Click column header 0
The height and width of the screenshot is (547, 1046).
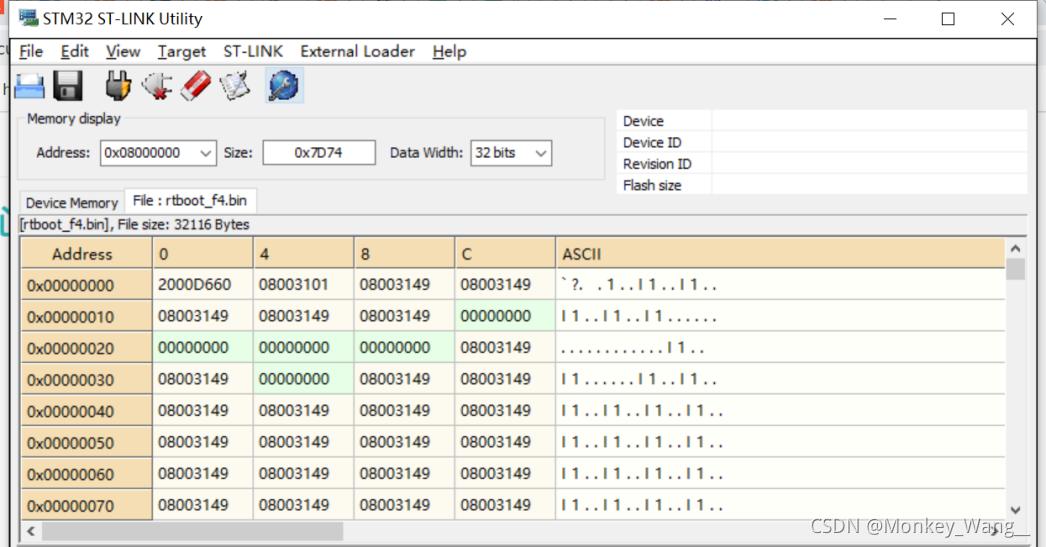[202, 253]
